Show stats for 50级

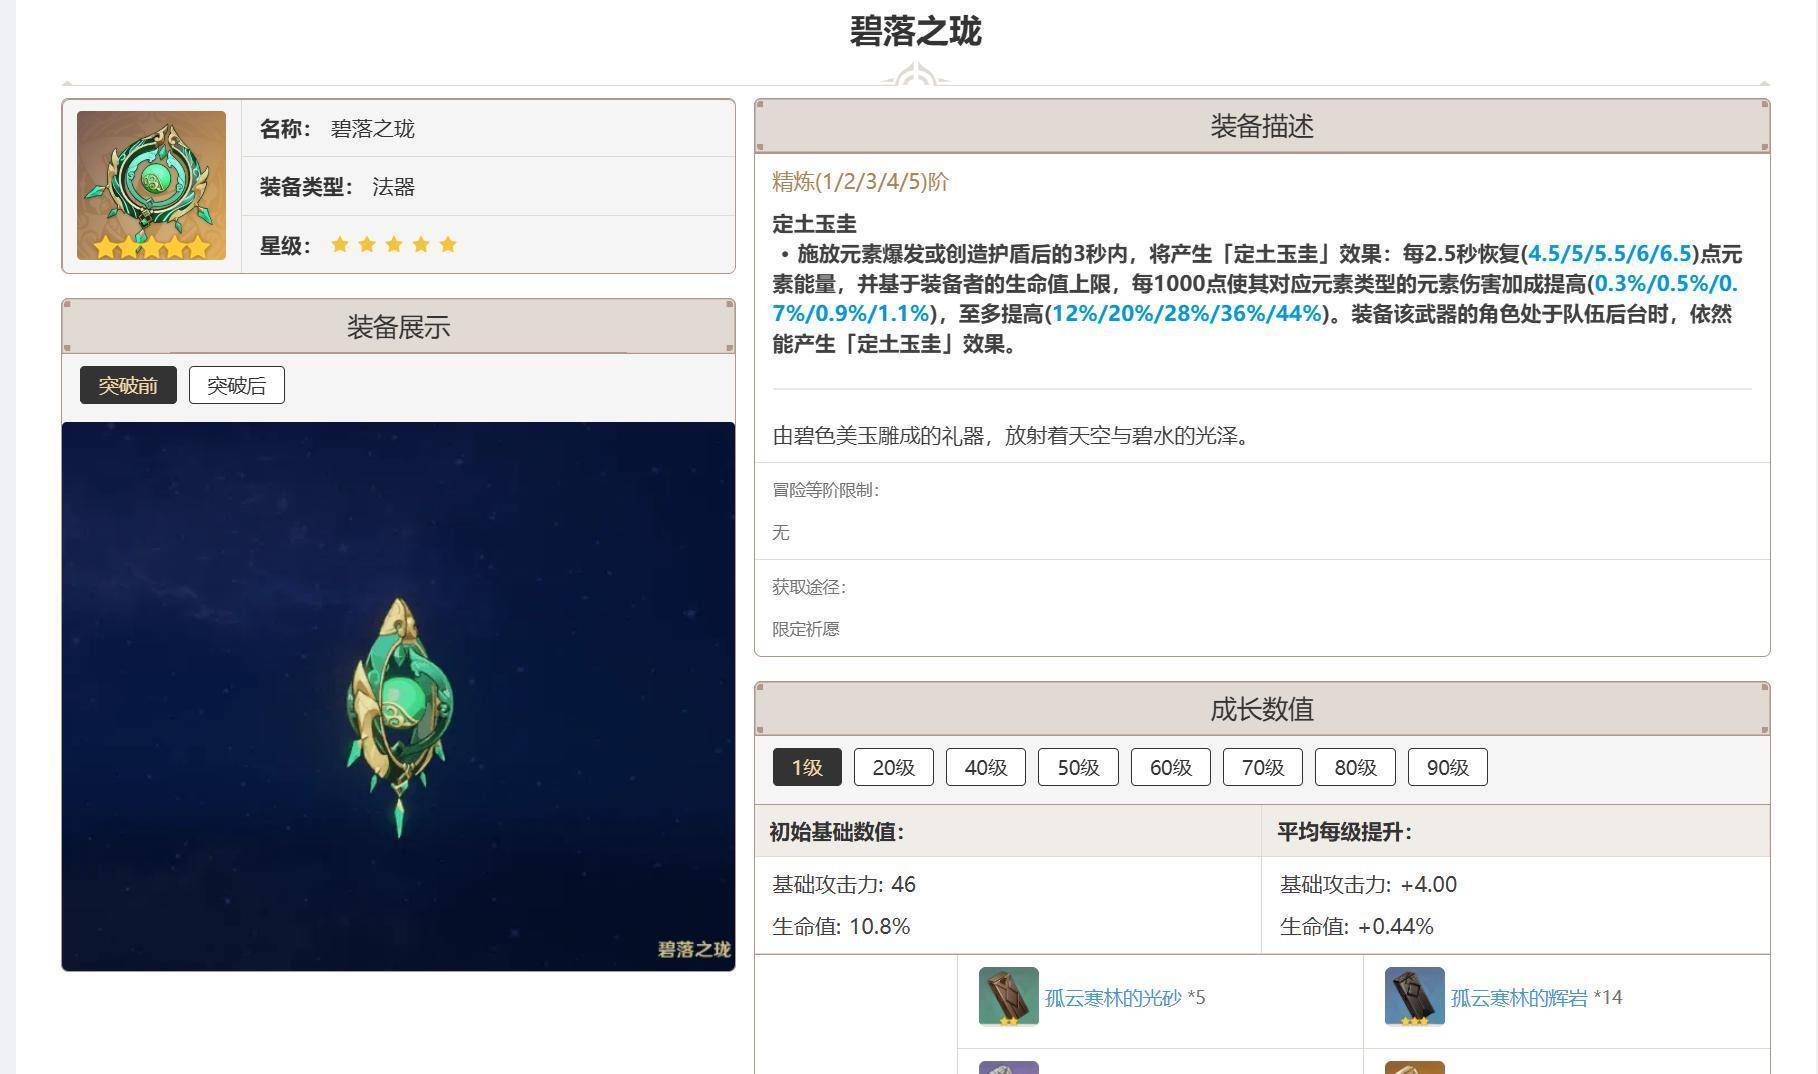(x=1078, y=767)
